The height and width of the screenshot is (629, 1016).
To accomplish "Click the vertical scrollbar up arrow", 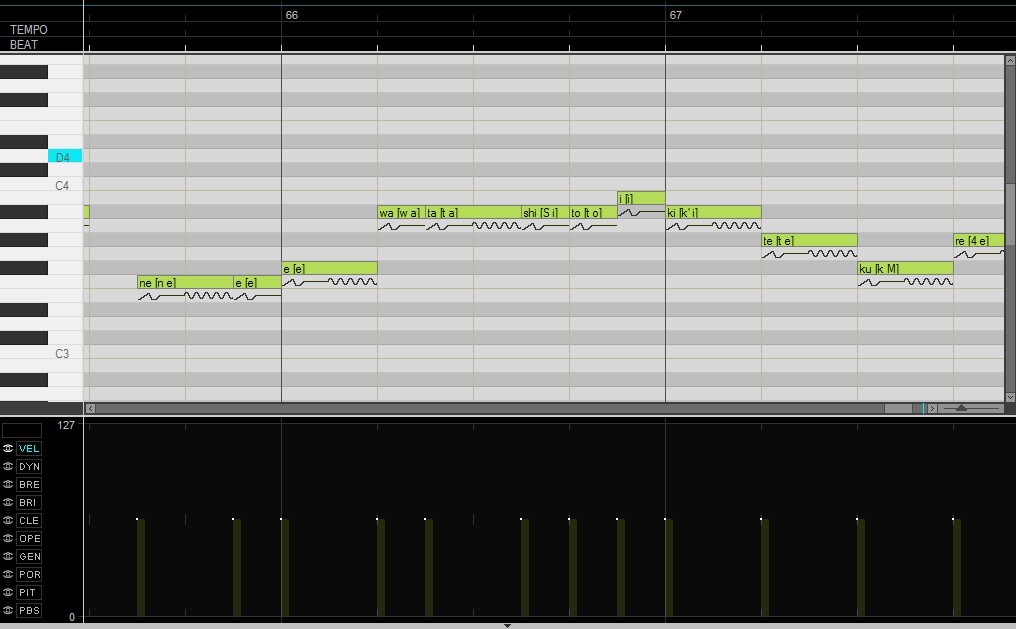I will [x=1010, y=60].
